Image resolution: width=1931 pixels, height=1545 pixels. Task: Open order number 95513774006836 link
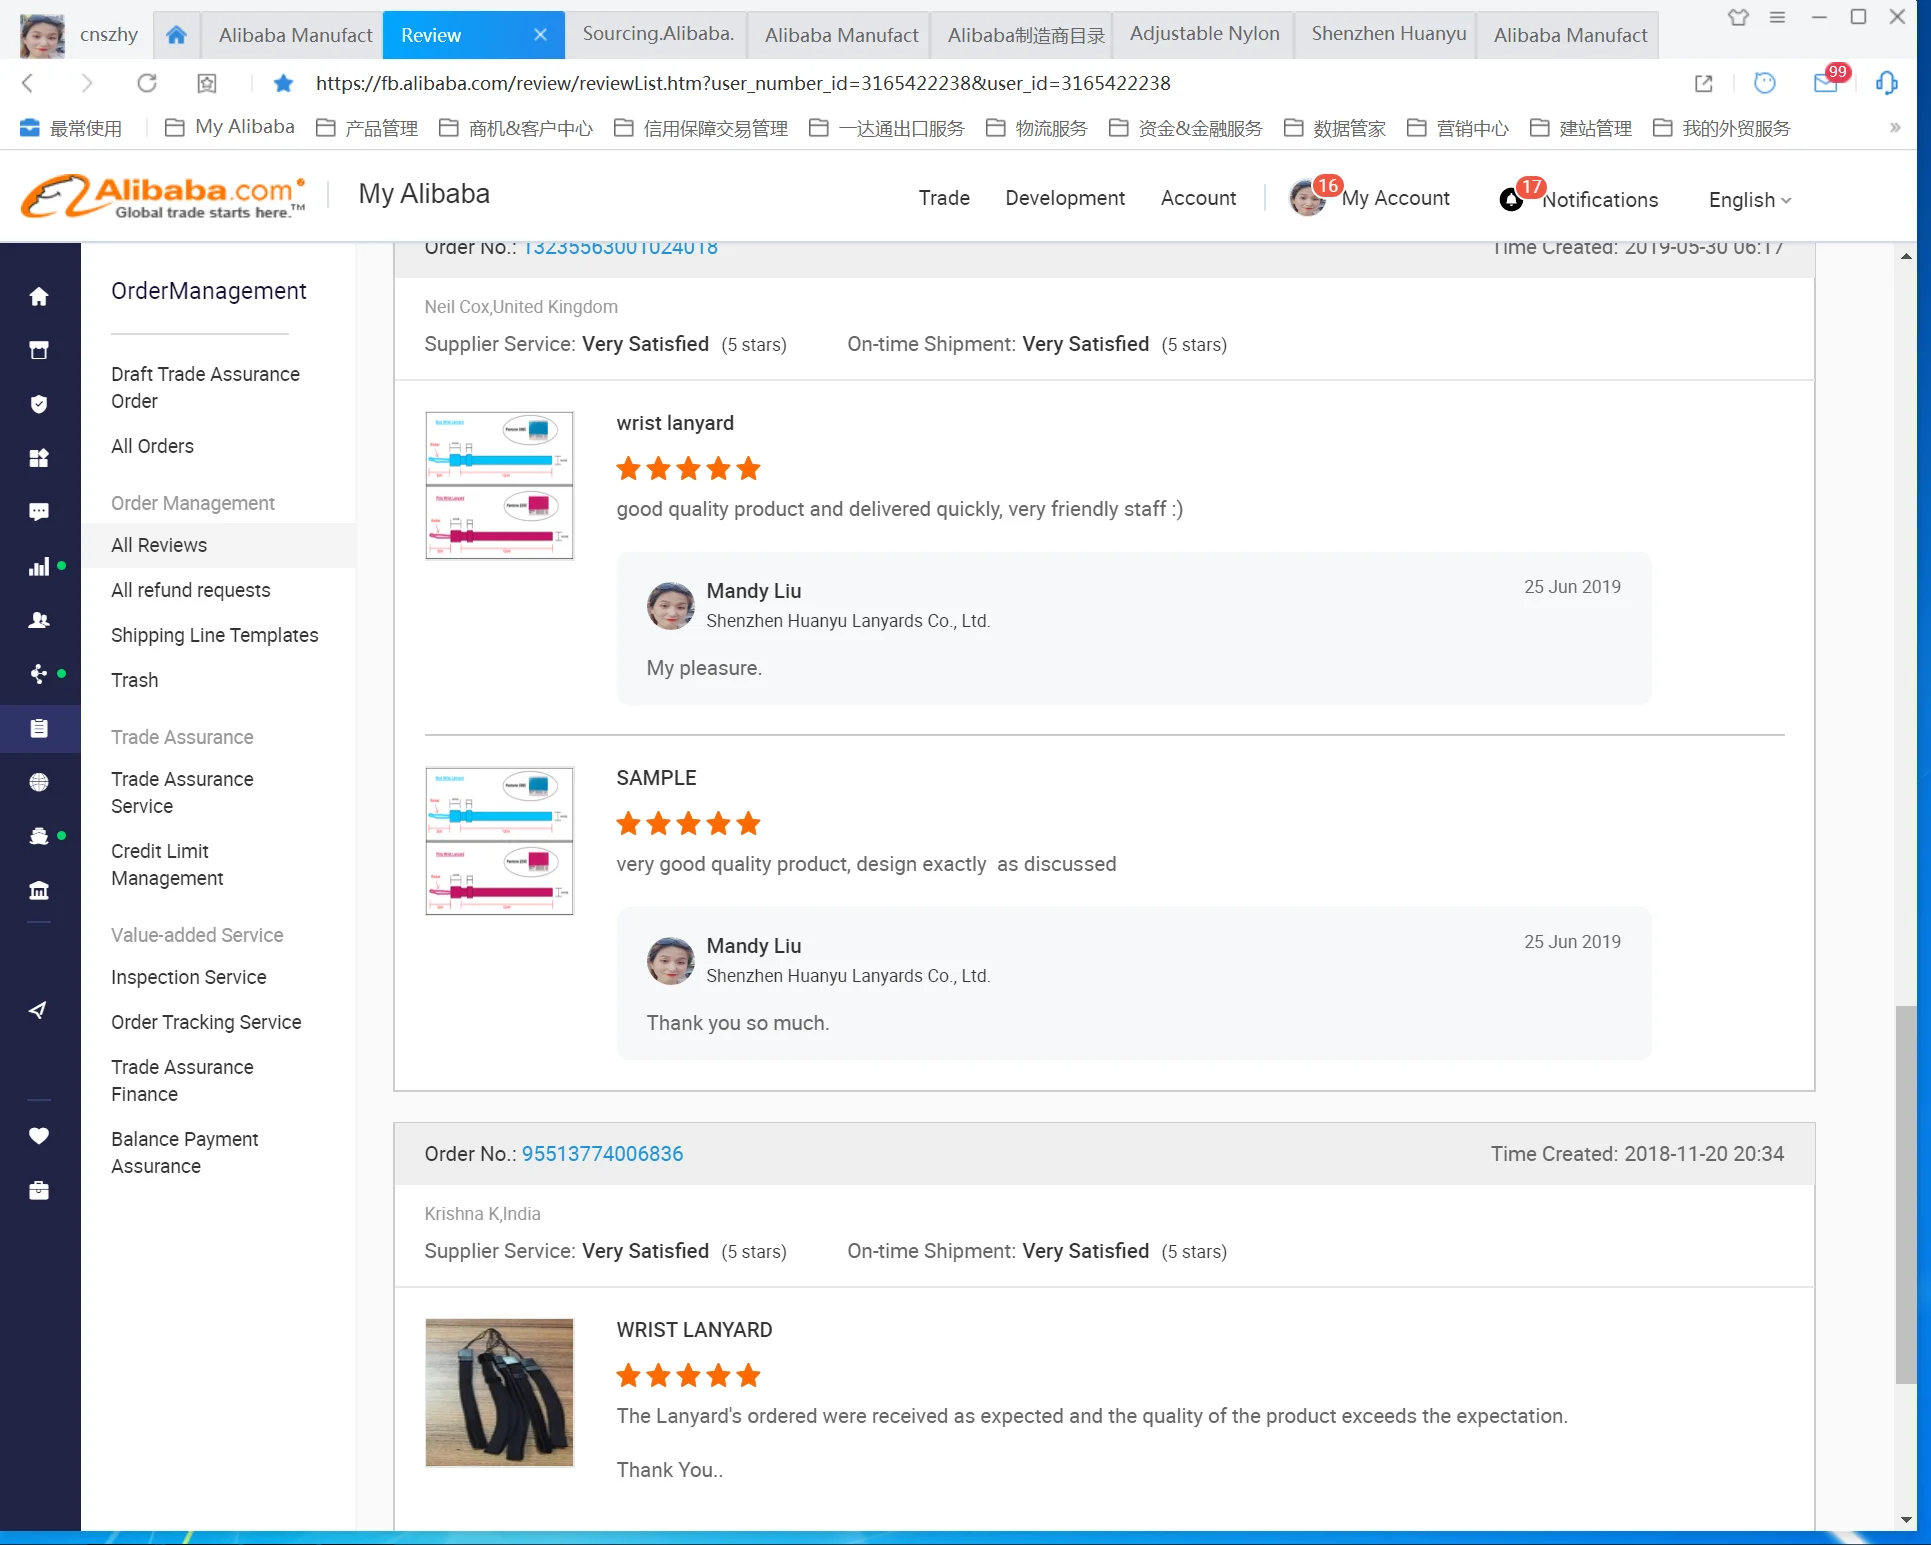tap(602, 1154)
